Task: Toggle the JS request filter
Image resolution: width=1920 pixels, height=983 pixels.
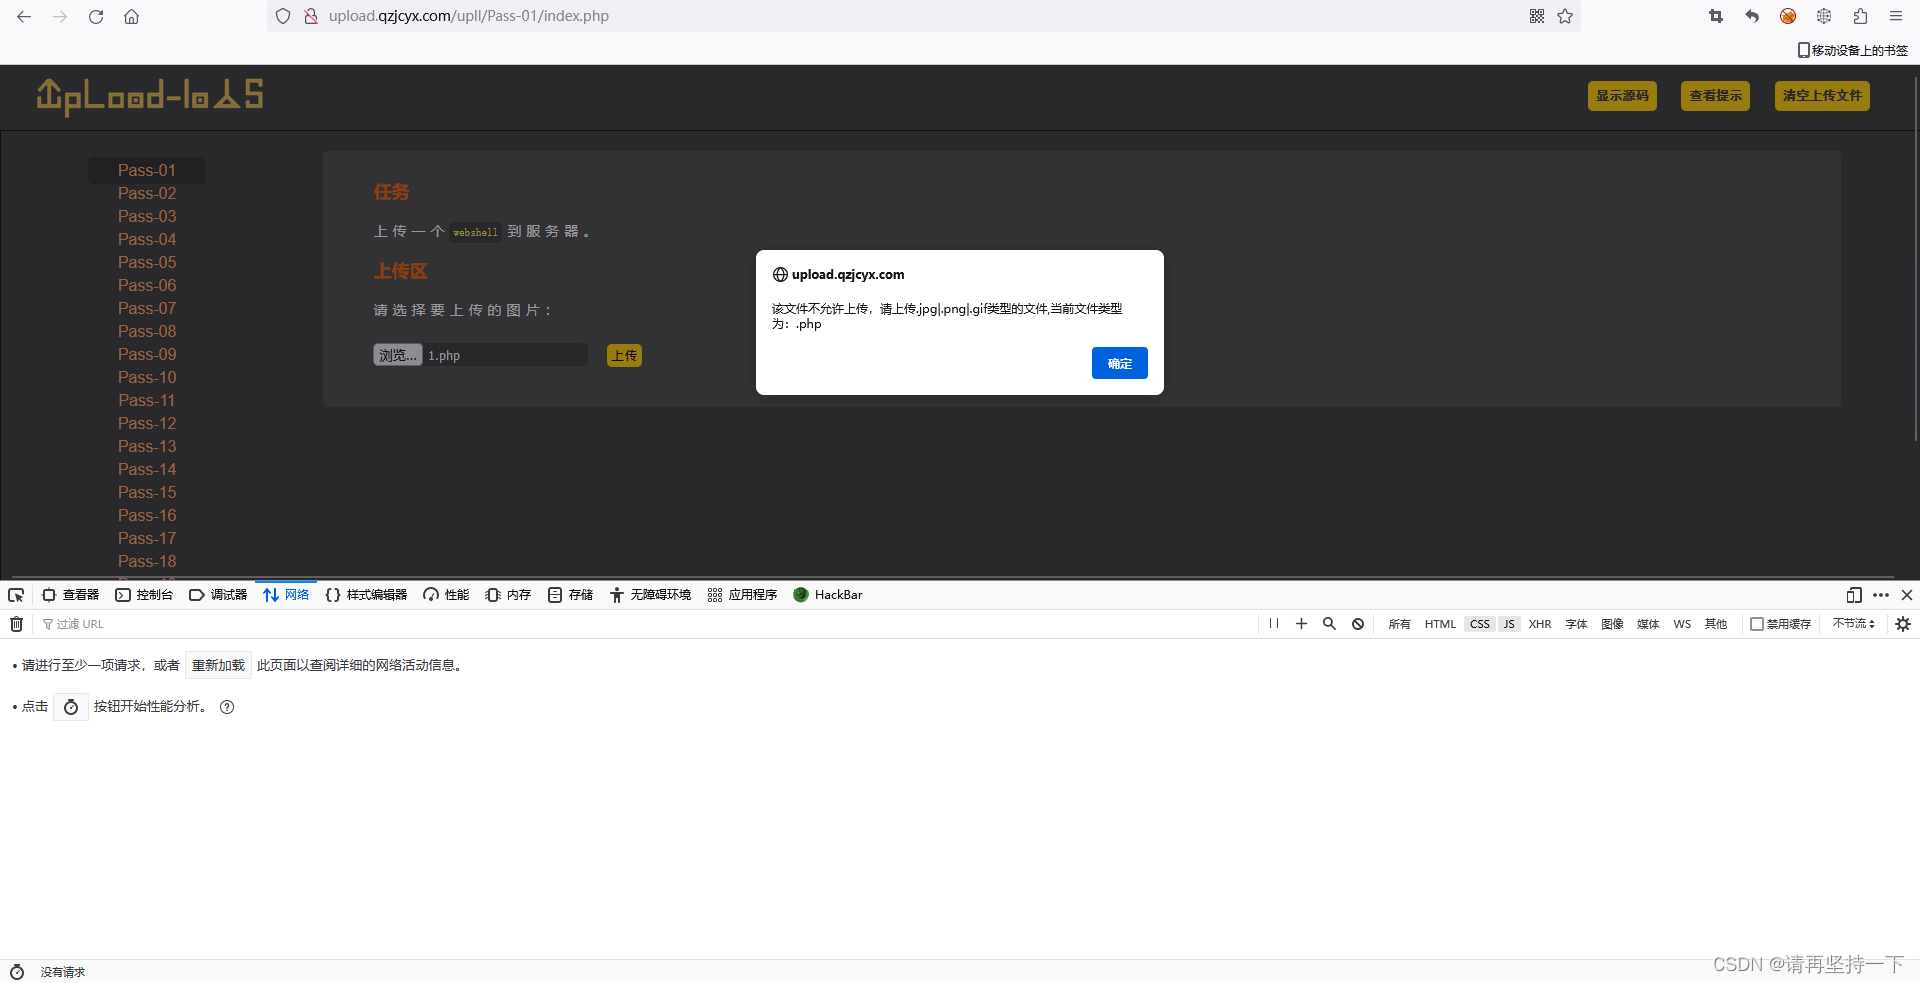Action: tap(1509, 624)
